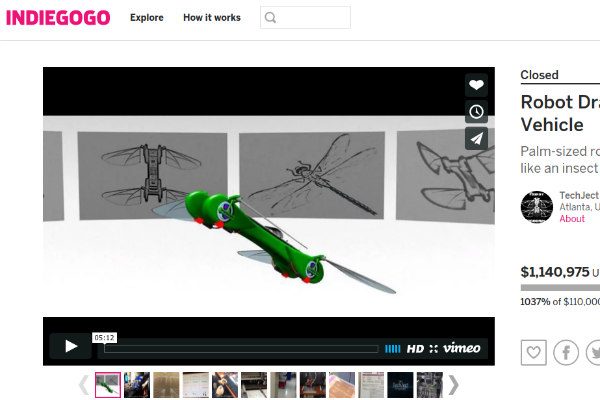
Task: Select the first gallery thumbnail
Action: pyautogui.click(x=108, y=385)
